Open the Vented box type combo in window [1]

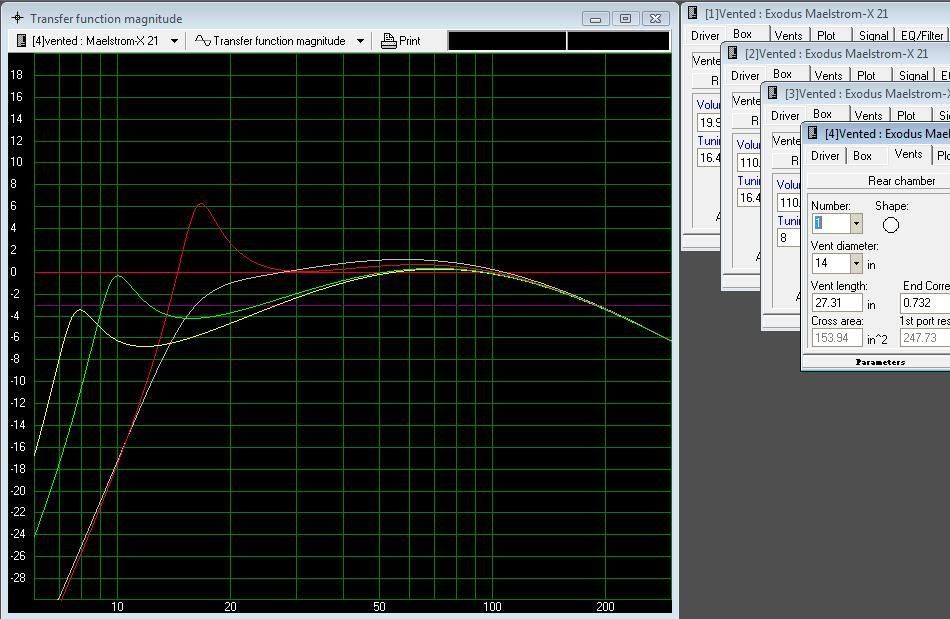click(706, 61)
